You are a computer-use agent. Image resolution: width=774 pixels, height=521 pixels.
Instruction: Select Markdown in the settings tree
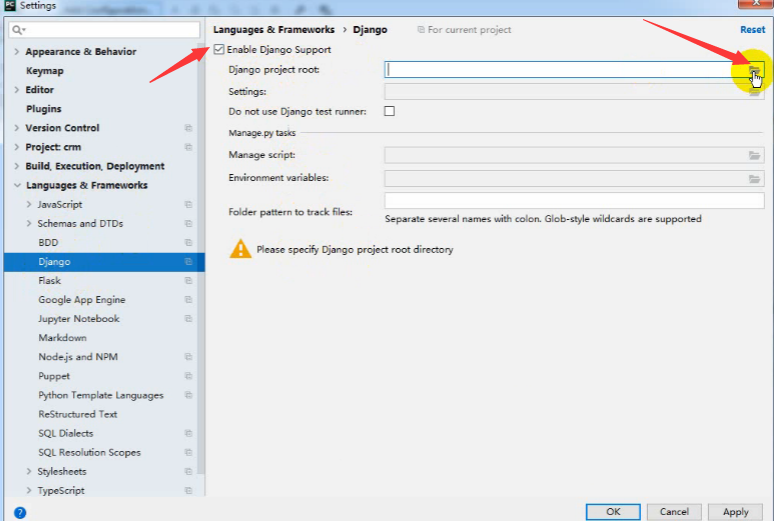click(x=62, y=338)
